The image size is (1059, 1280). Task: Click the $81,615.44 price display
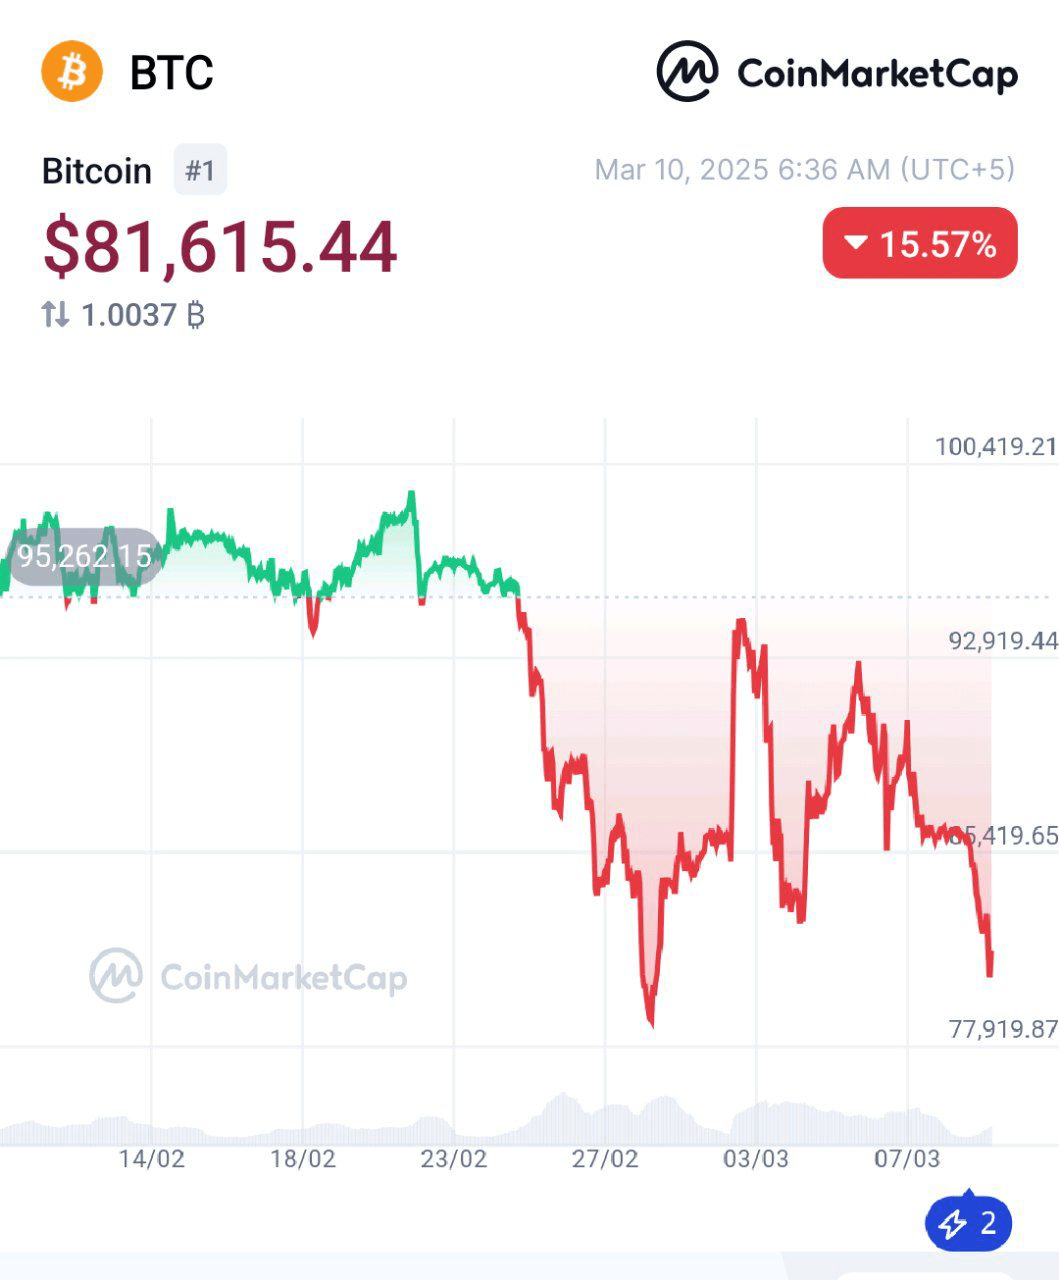(x=220, y=243)
